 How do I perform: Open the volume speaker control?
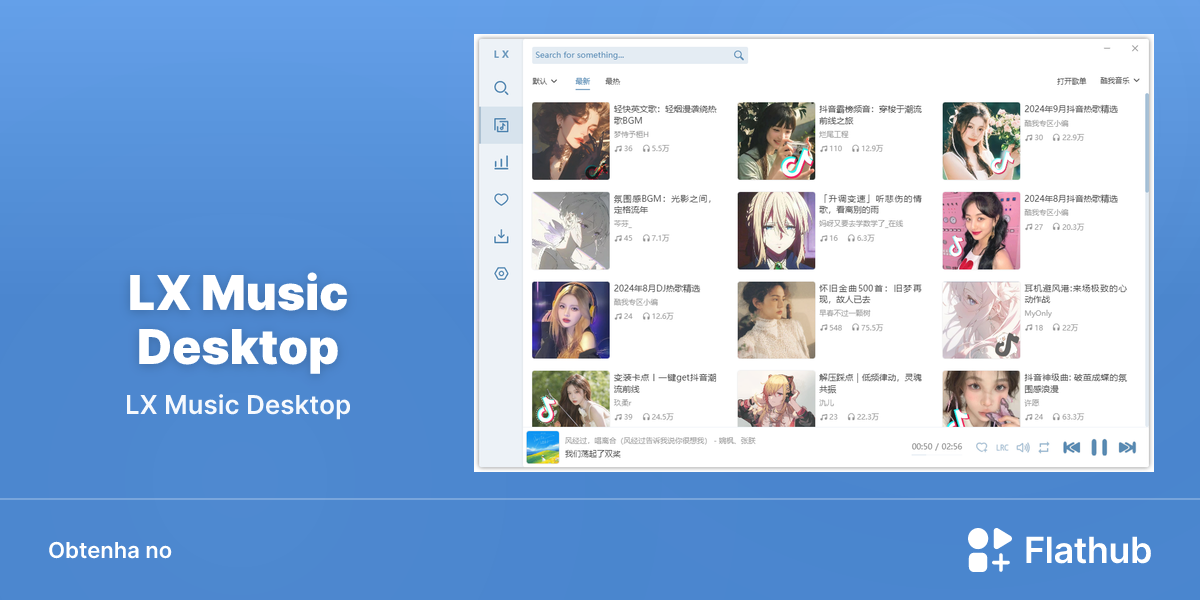click(x=1023, y=448)
